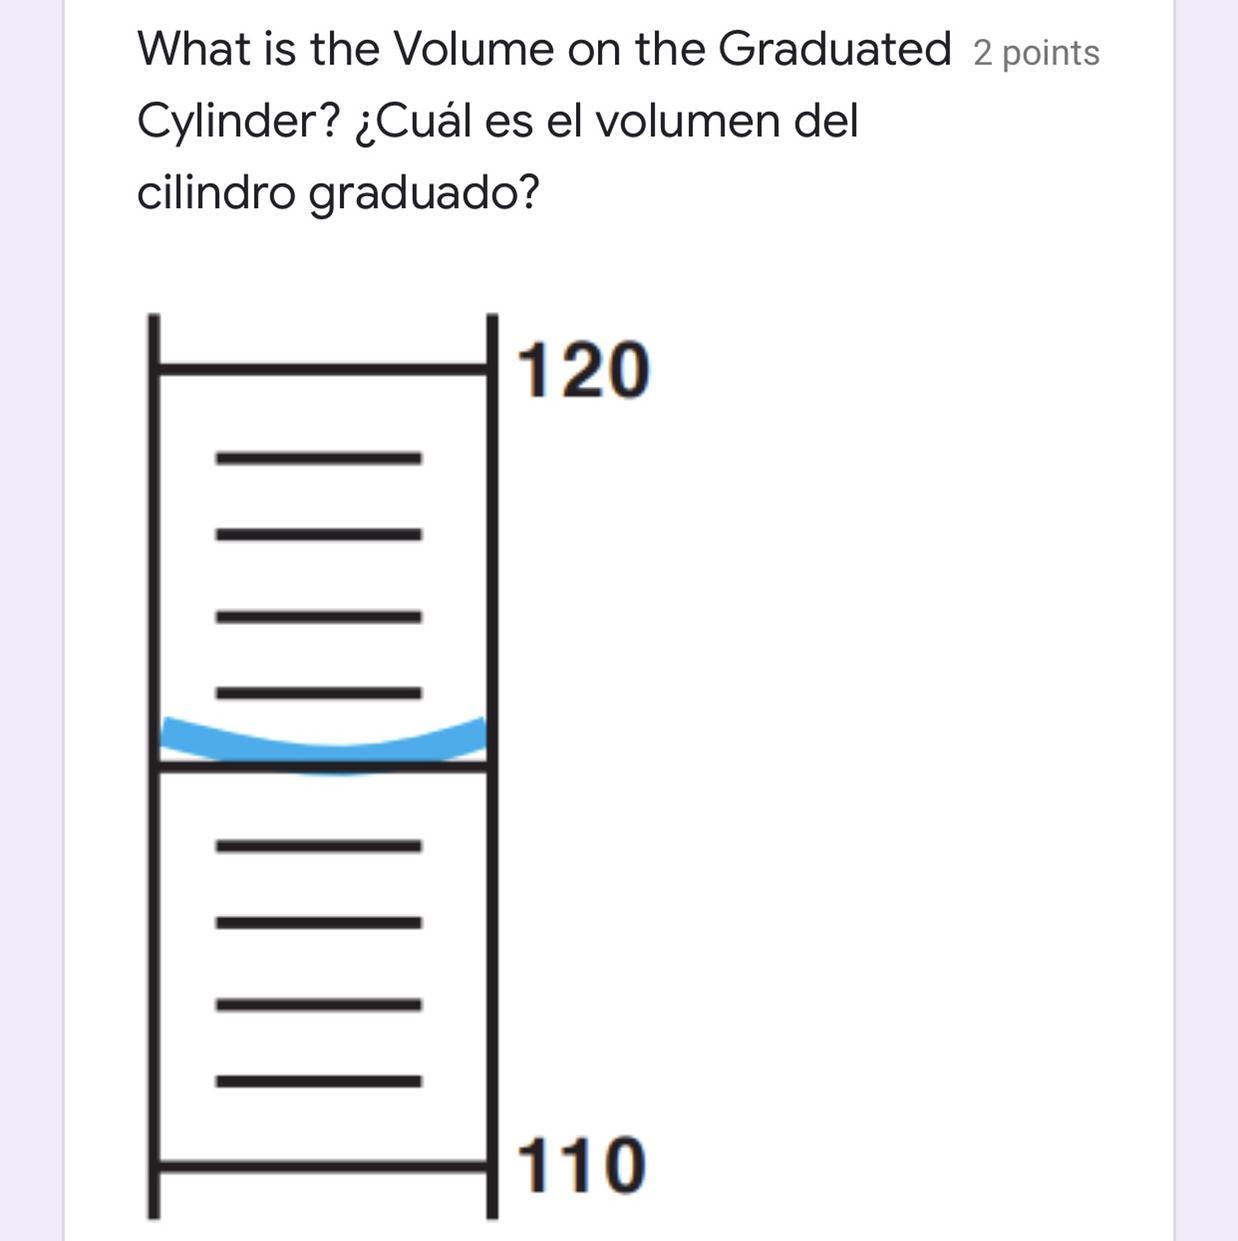Click the major graduation line at 110
This screenshot has width=1238, height=1241.
pos(322,1165)
